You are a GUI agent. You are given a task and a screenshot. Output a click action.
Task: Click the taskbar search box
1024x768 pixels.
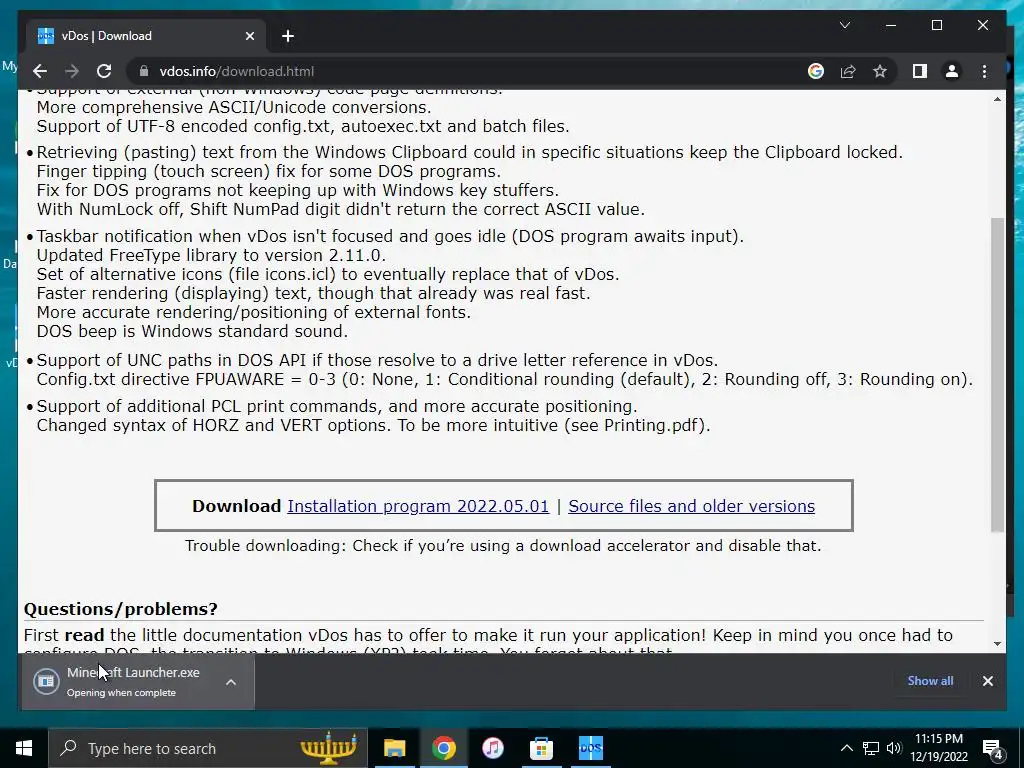pyautogui.click(x=208, y=748)
